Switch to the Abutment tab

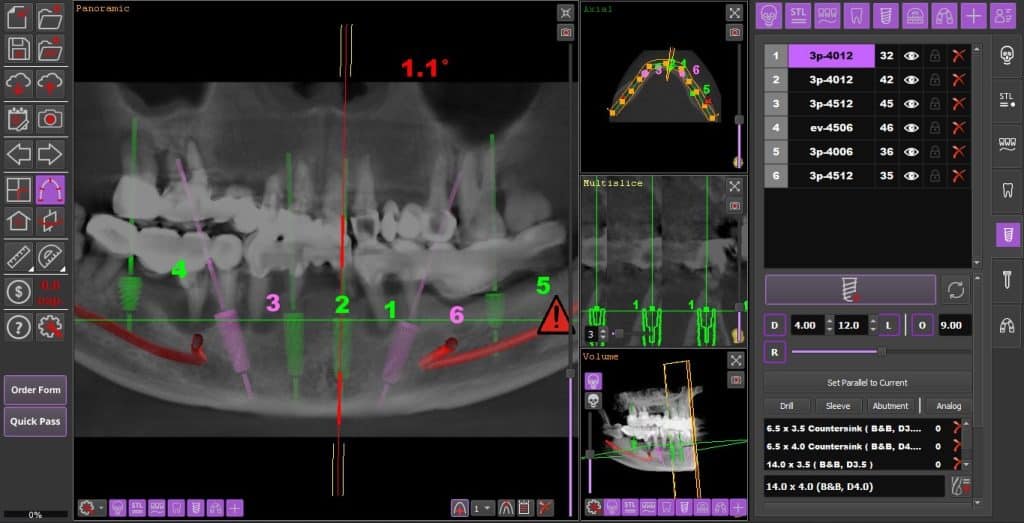coord(890,406)
